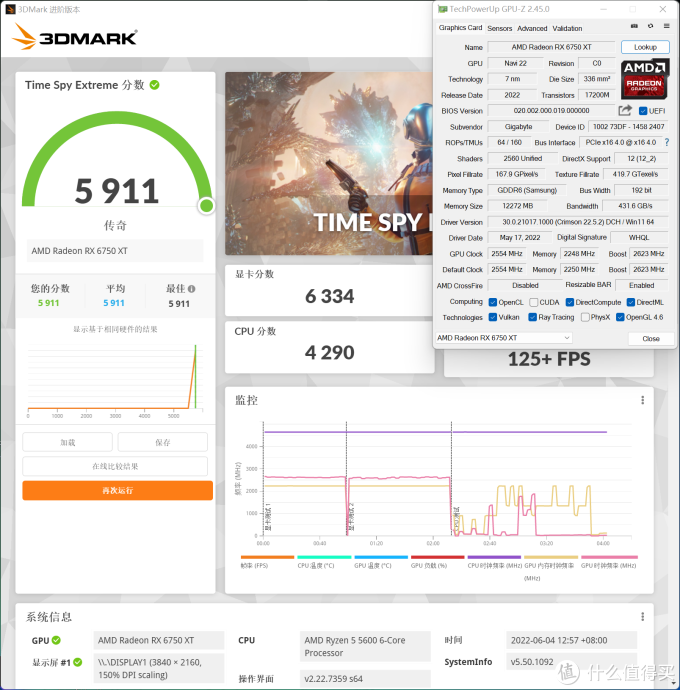
Task: Open the 监控 panel three-dot menu
Action: (642, 400)
